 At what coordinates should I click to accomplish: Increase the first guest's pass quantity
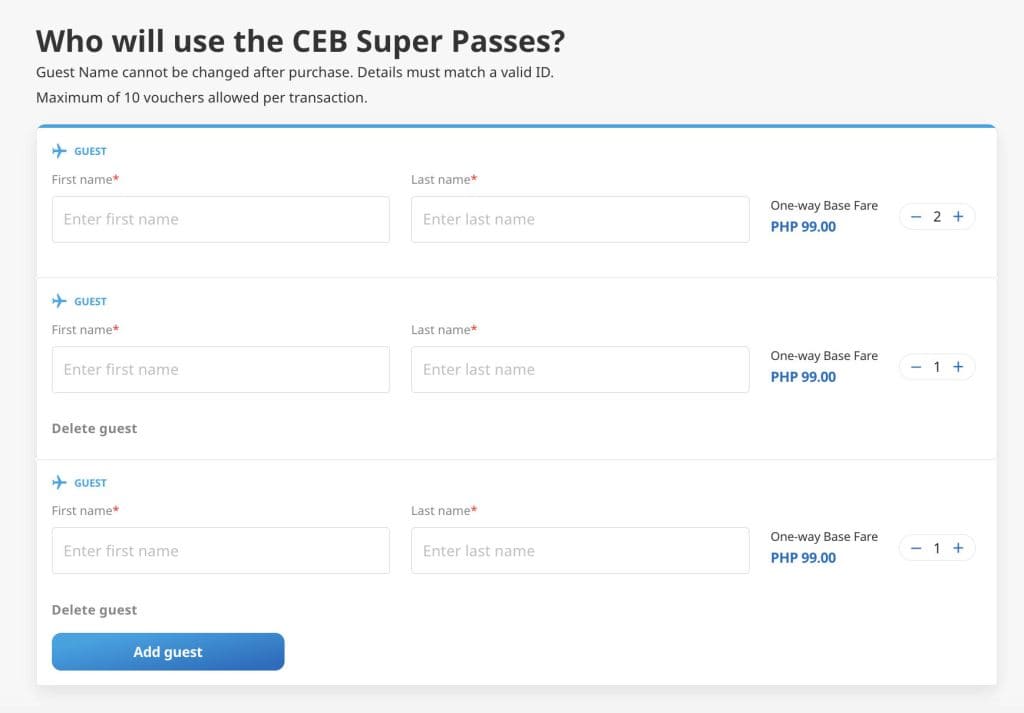958,216
